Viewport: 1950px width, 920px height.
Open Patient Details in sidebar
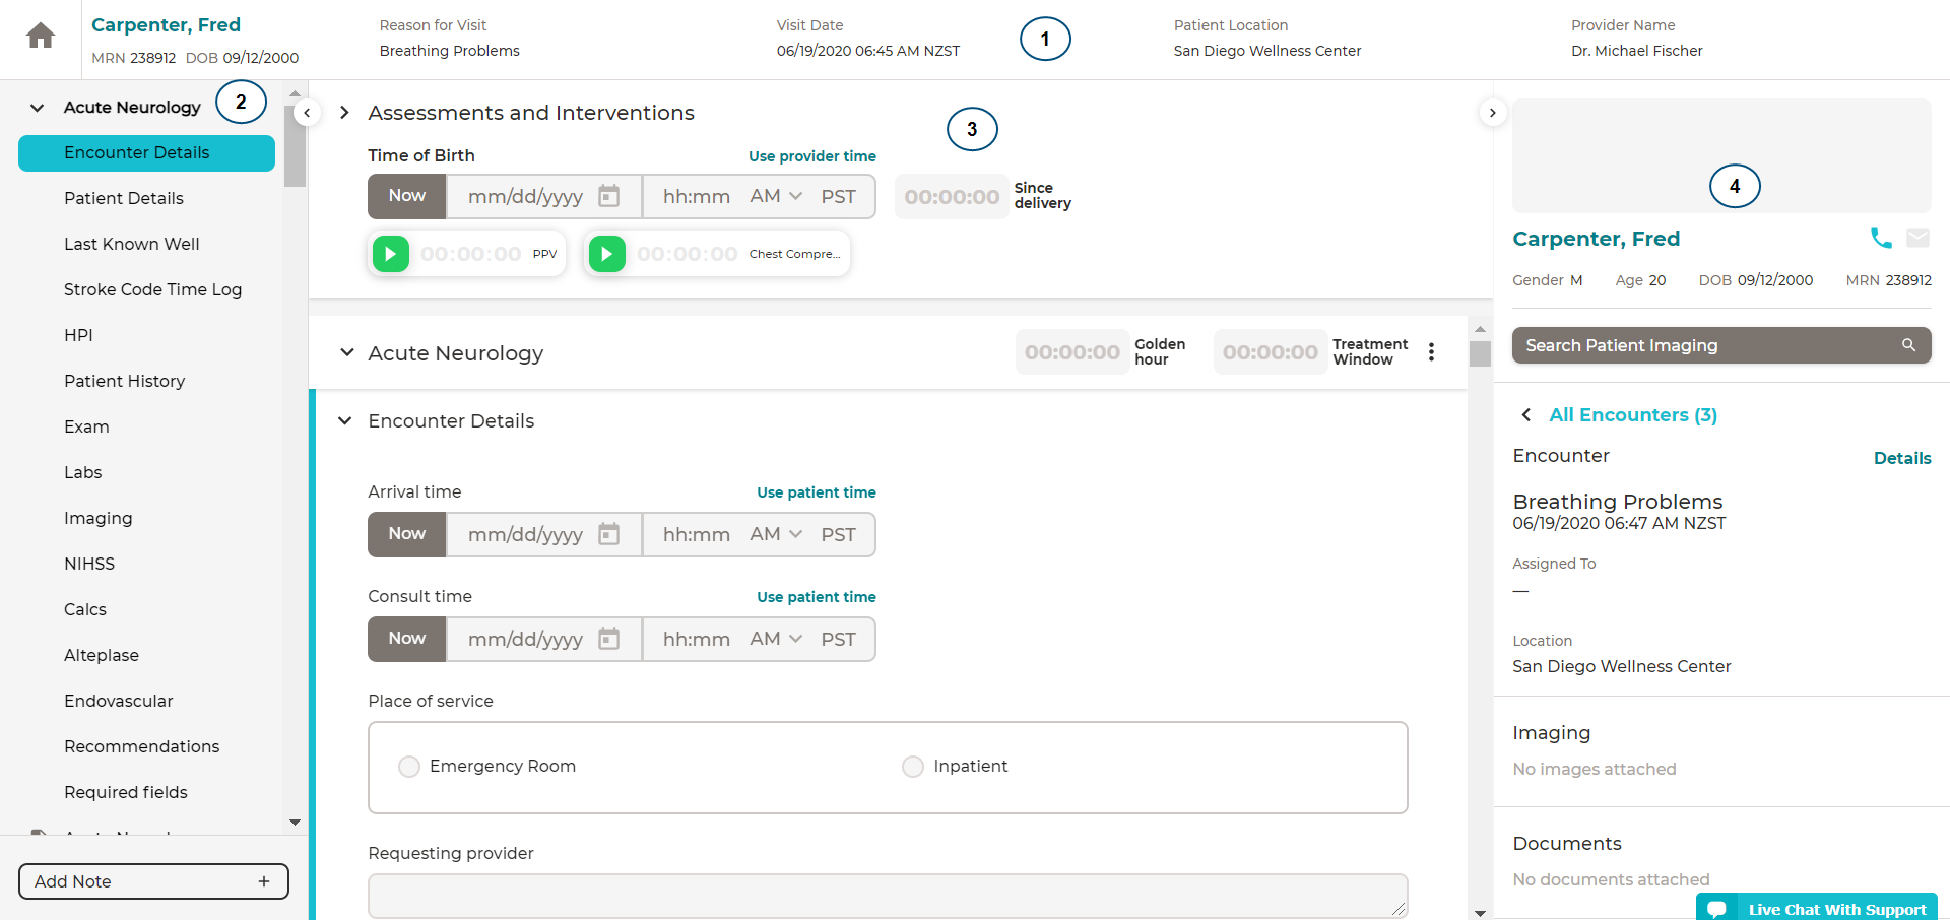124,198
